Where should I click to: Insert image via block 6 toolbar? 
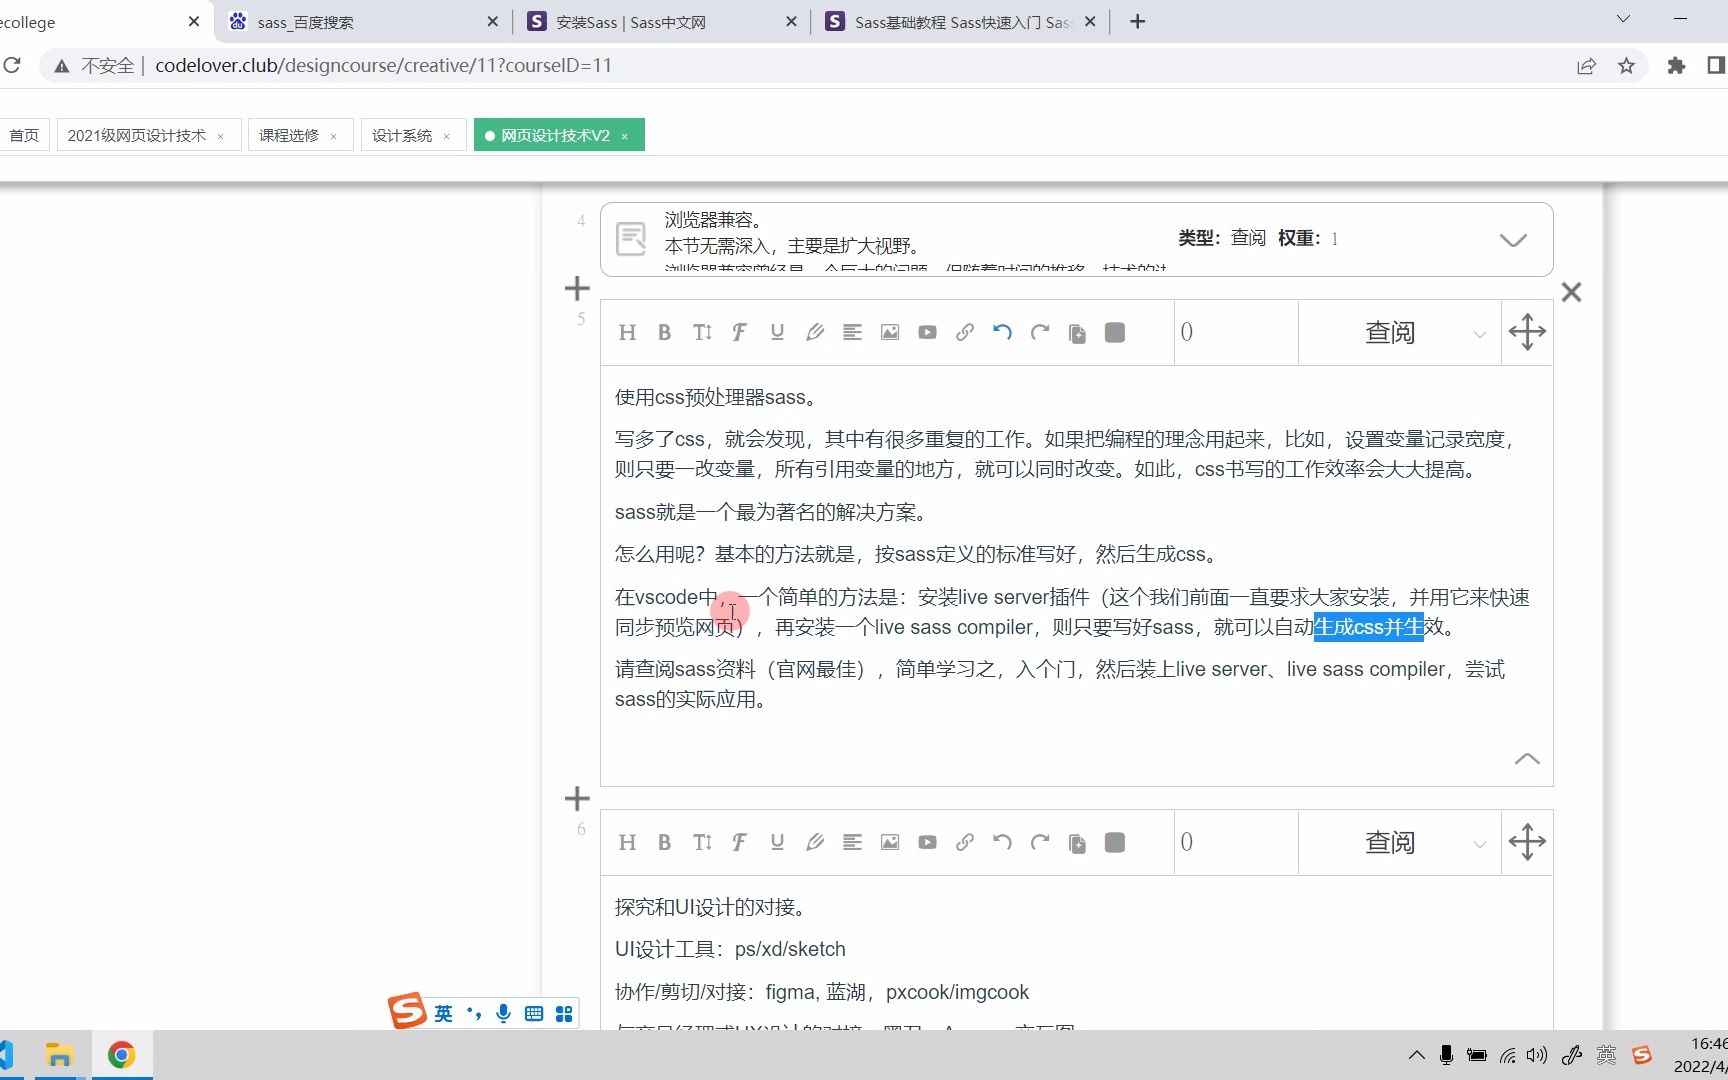(890, 843)
